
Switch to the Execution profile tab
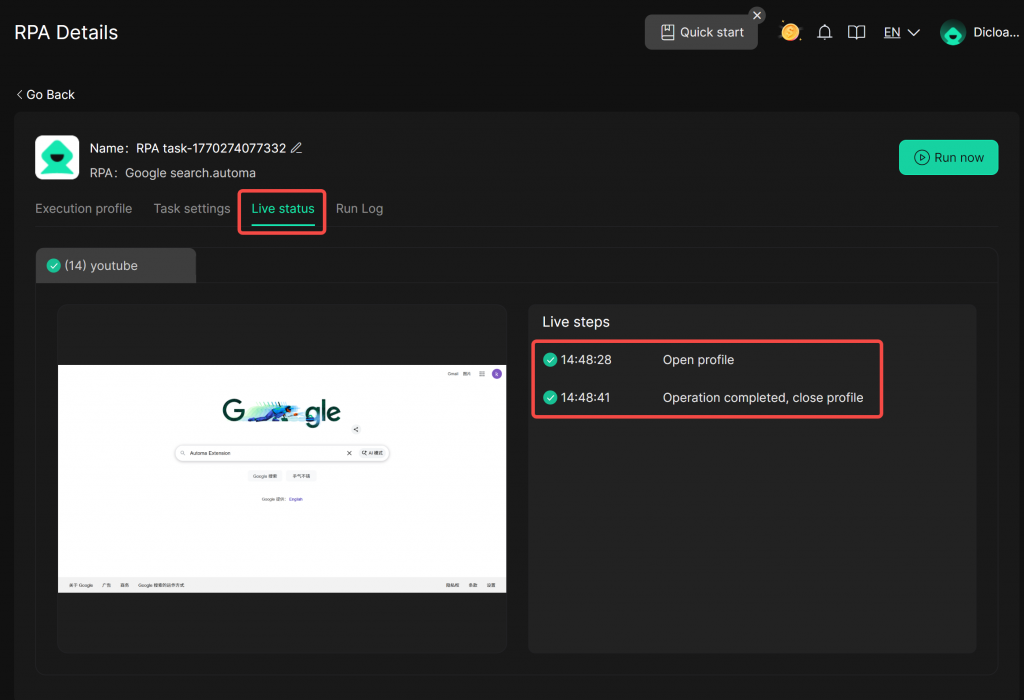[x=83, y=209]
